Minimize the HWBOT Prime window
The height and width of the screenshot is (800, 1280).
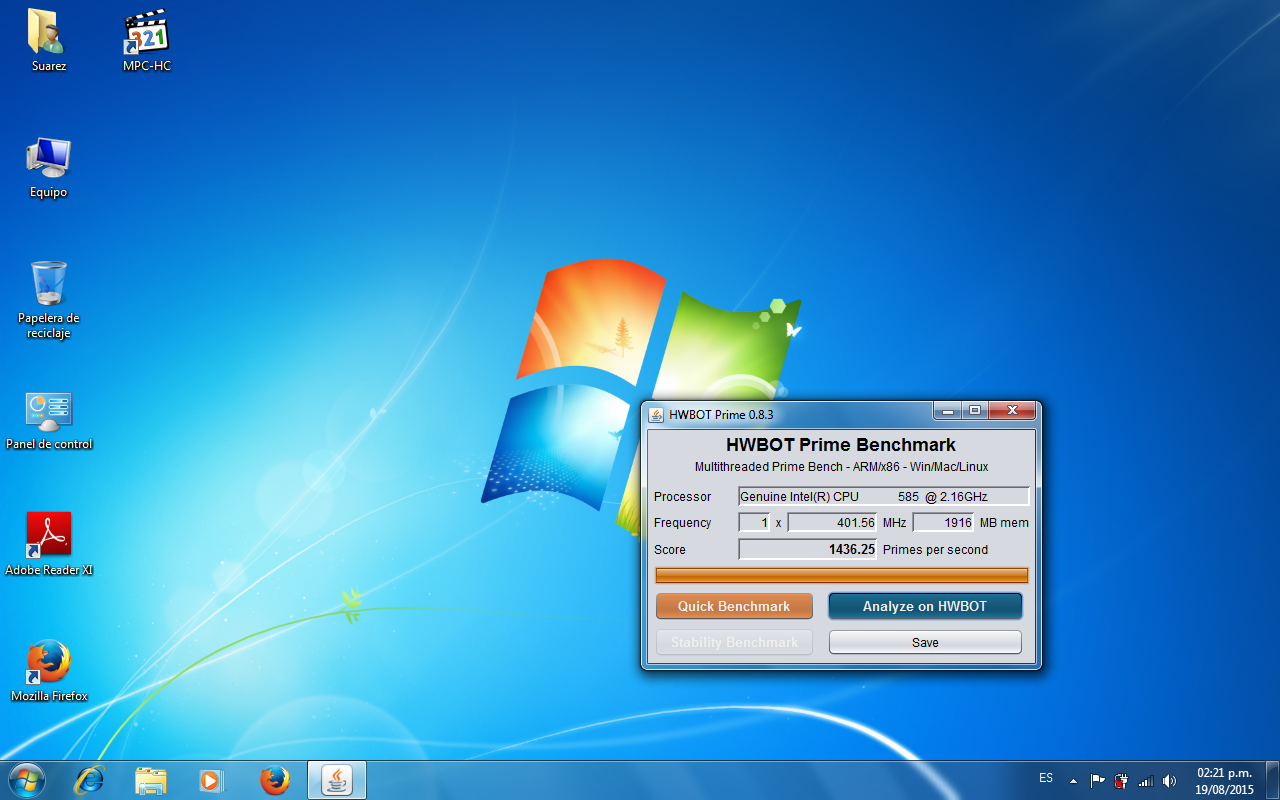click(x=947, y=410)
